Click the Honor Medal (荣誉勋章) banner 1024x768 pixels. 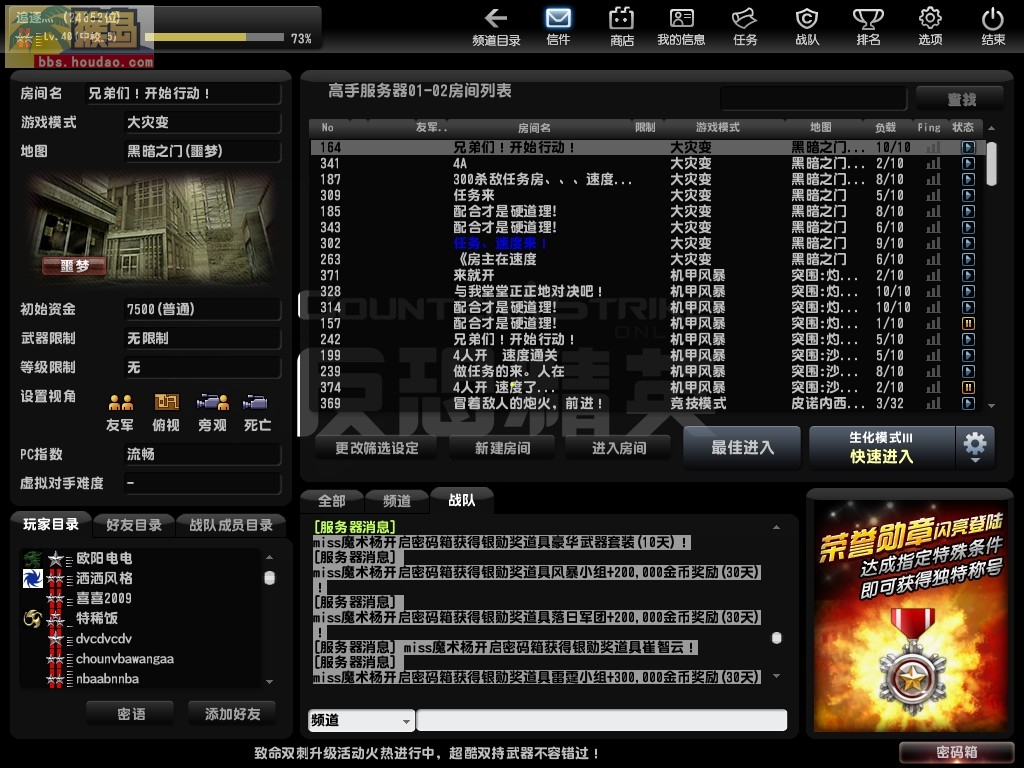click(x=910, y=615)
